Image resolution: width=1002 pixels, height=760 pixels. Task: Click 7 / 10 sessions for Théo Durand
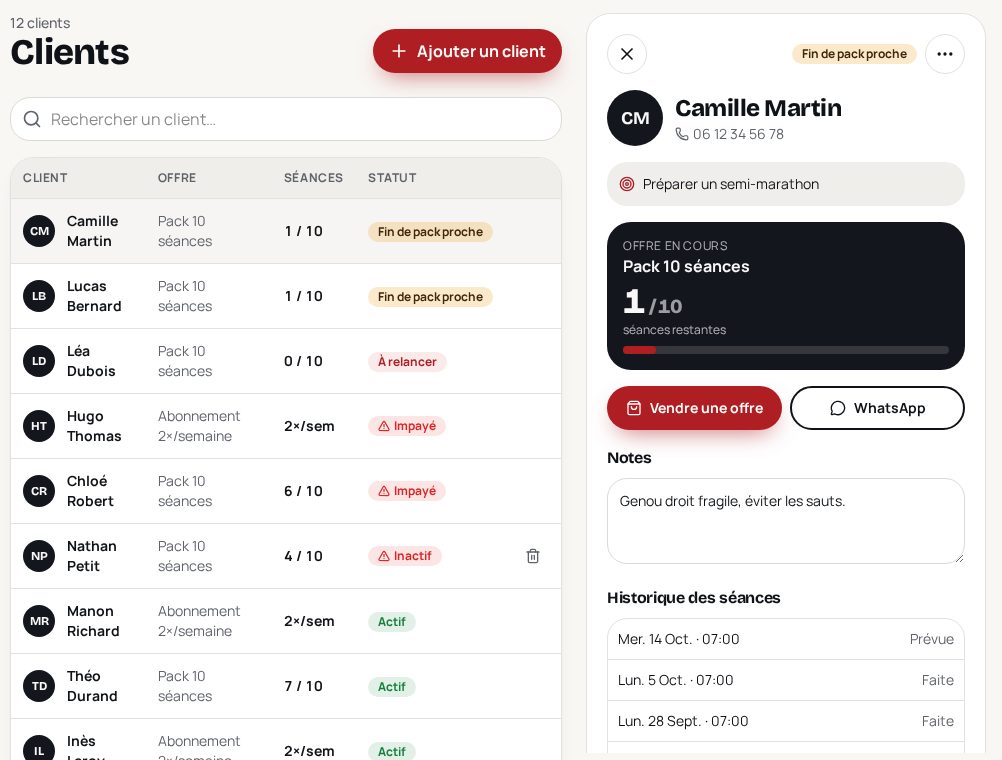(303, 686)
